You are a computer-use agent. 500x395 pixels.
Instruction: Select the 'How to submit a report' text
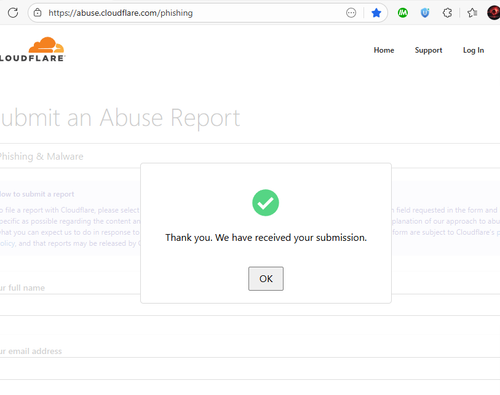[37, 194]
